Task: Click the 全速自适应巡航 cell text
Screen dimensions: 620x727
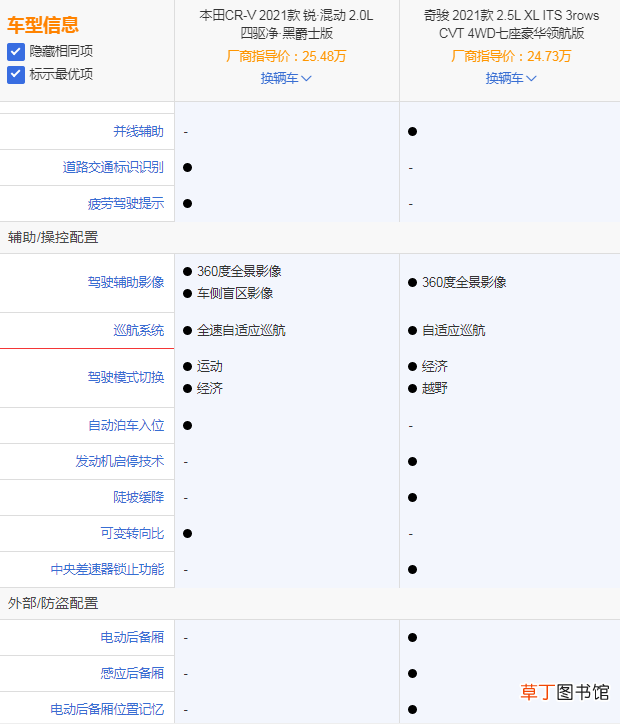Action: click(241, 331)
